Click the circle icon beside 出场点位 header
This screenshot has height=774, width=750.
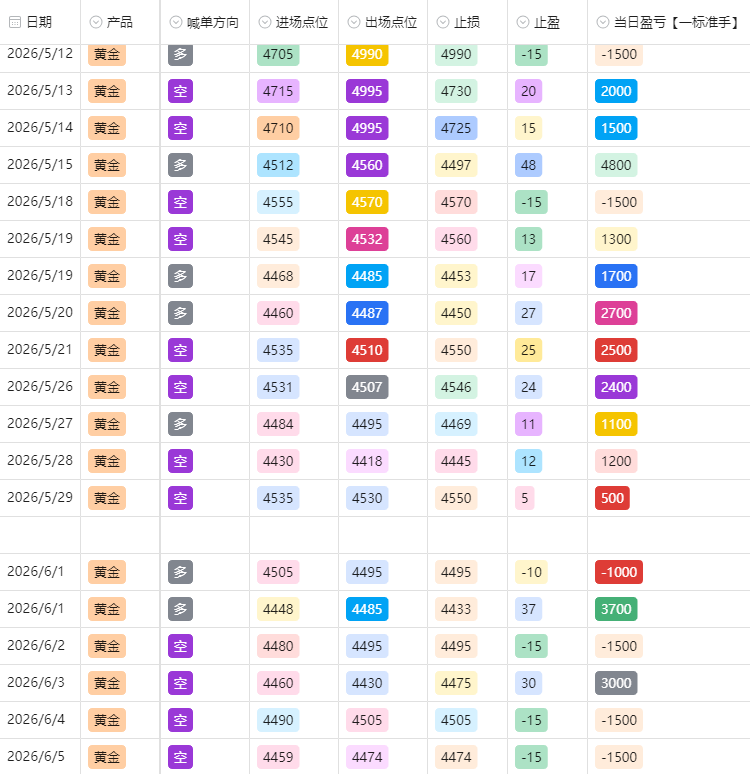pyautogui.click(x=354, y=22)
